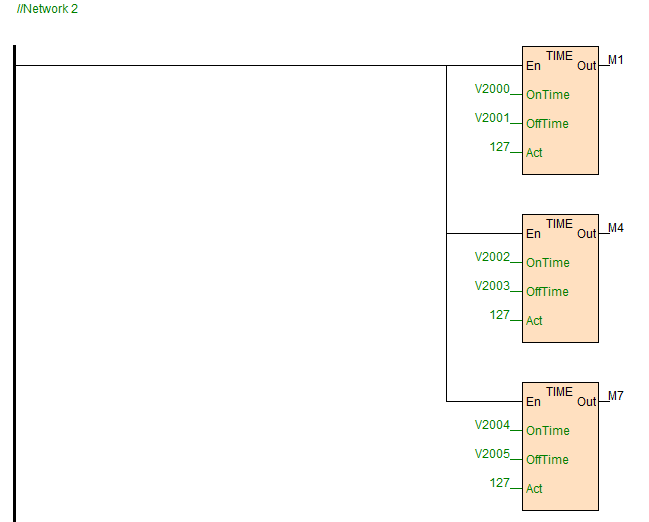Click the OffTime pin fed by V2001
Viewport: 649px width, 522px height.
tap(547, 124)
